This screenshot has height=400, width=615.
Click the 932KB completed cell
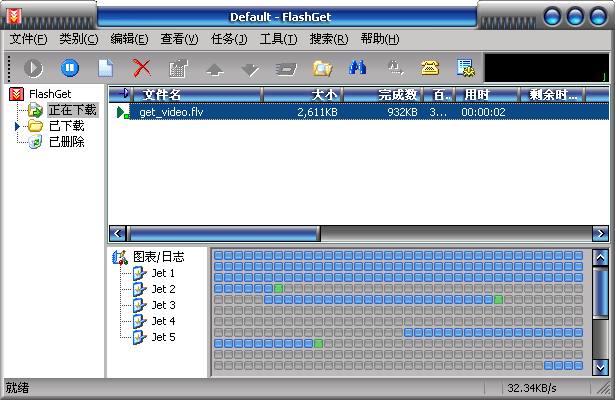coord(402,113)
